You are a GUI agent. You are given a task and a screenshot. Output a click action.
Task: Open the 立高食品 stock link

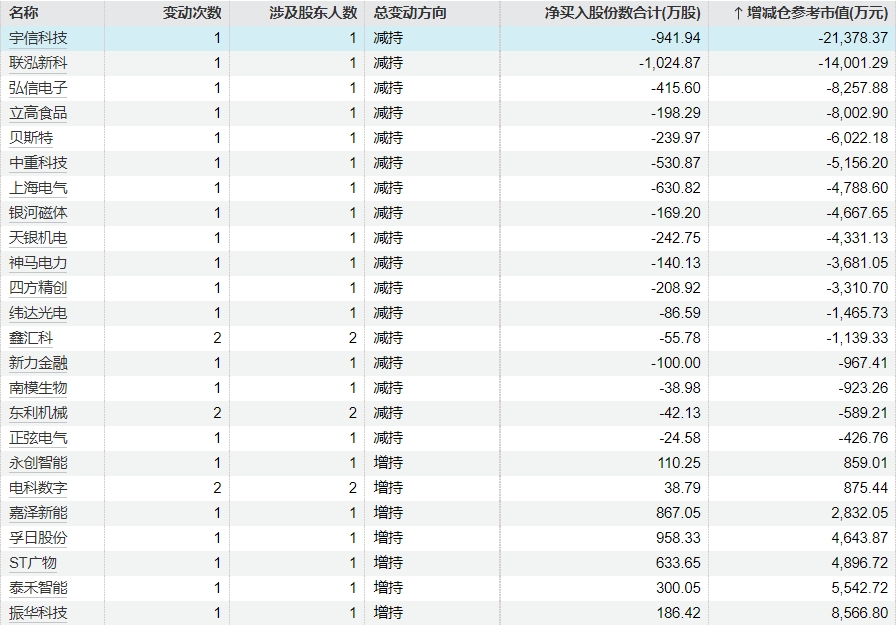coord(38,113)
